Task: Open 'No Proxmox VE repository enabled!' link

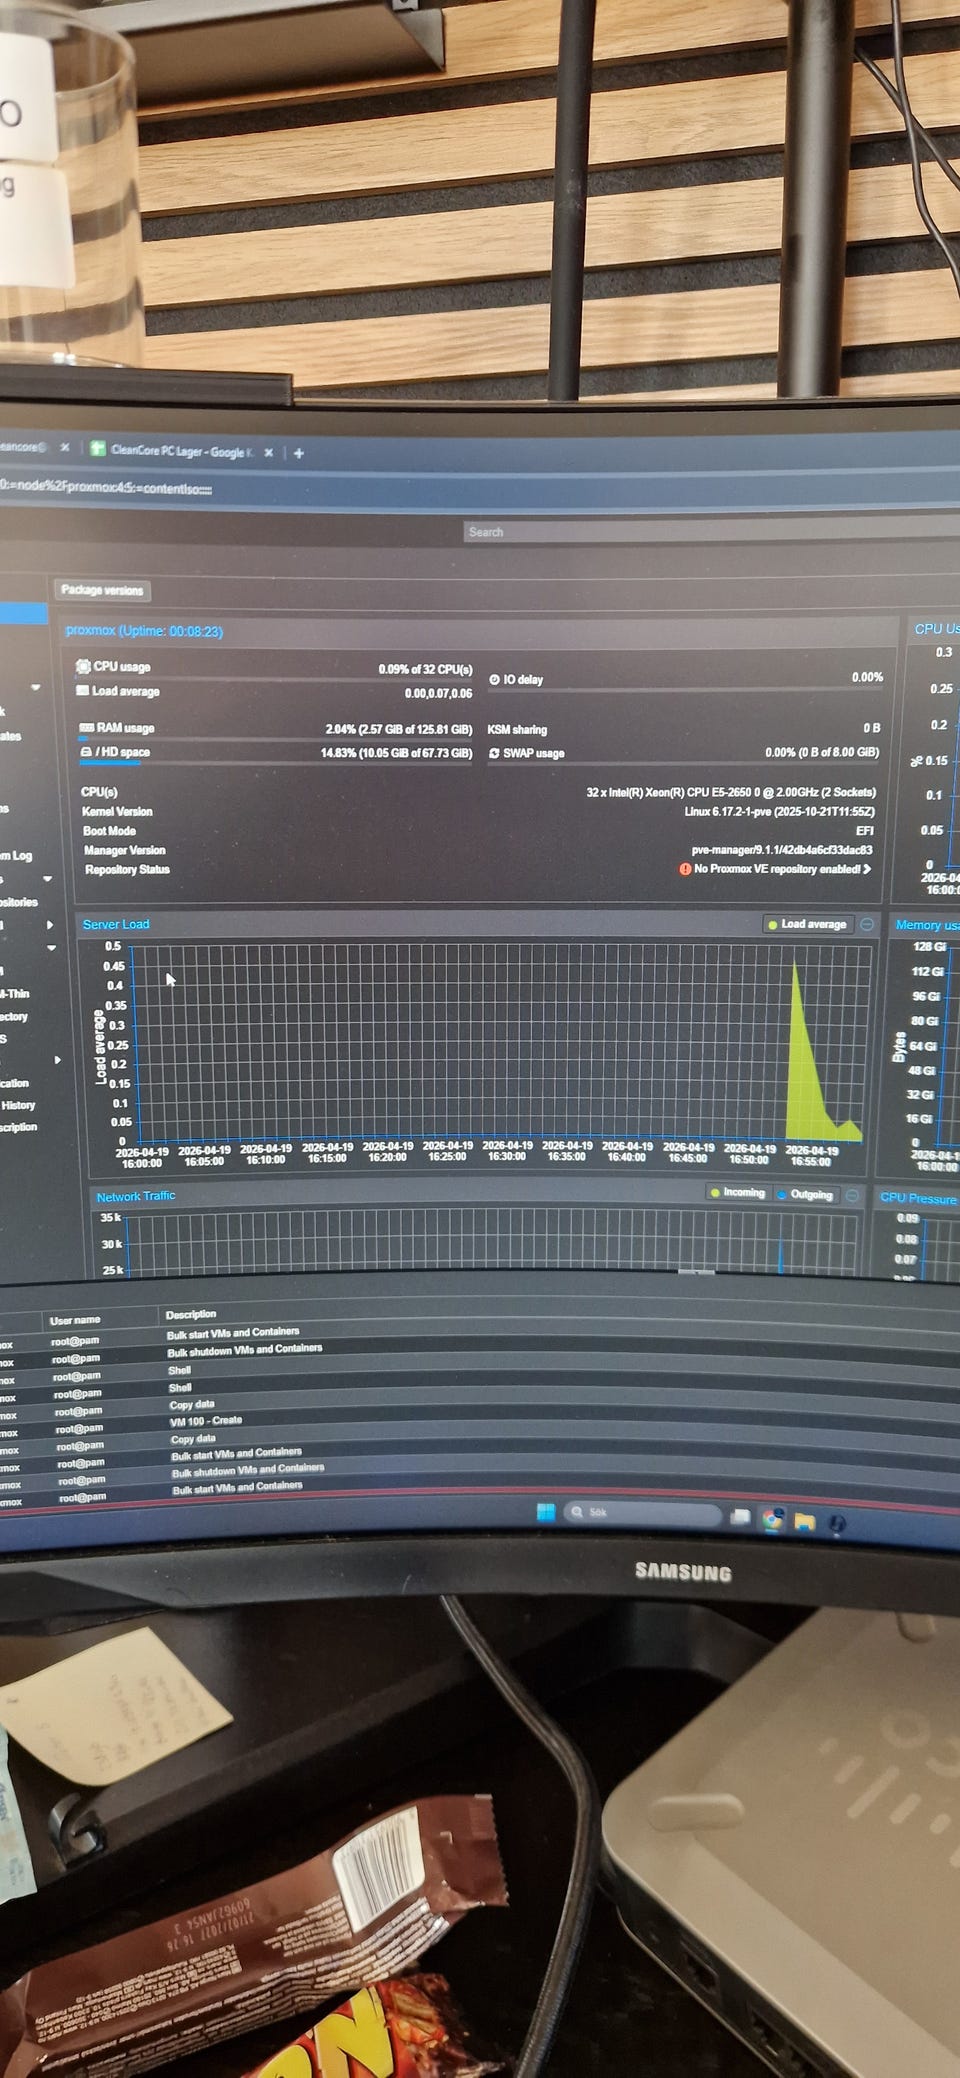Action: tap(777, 869)
